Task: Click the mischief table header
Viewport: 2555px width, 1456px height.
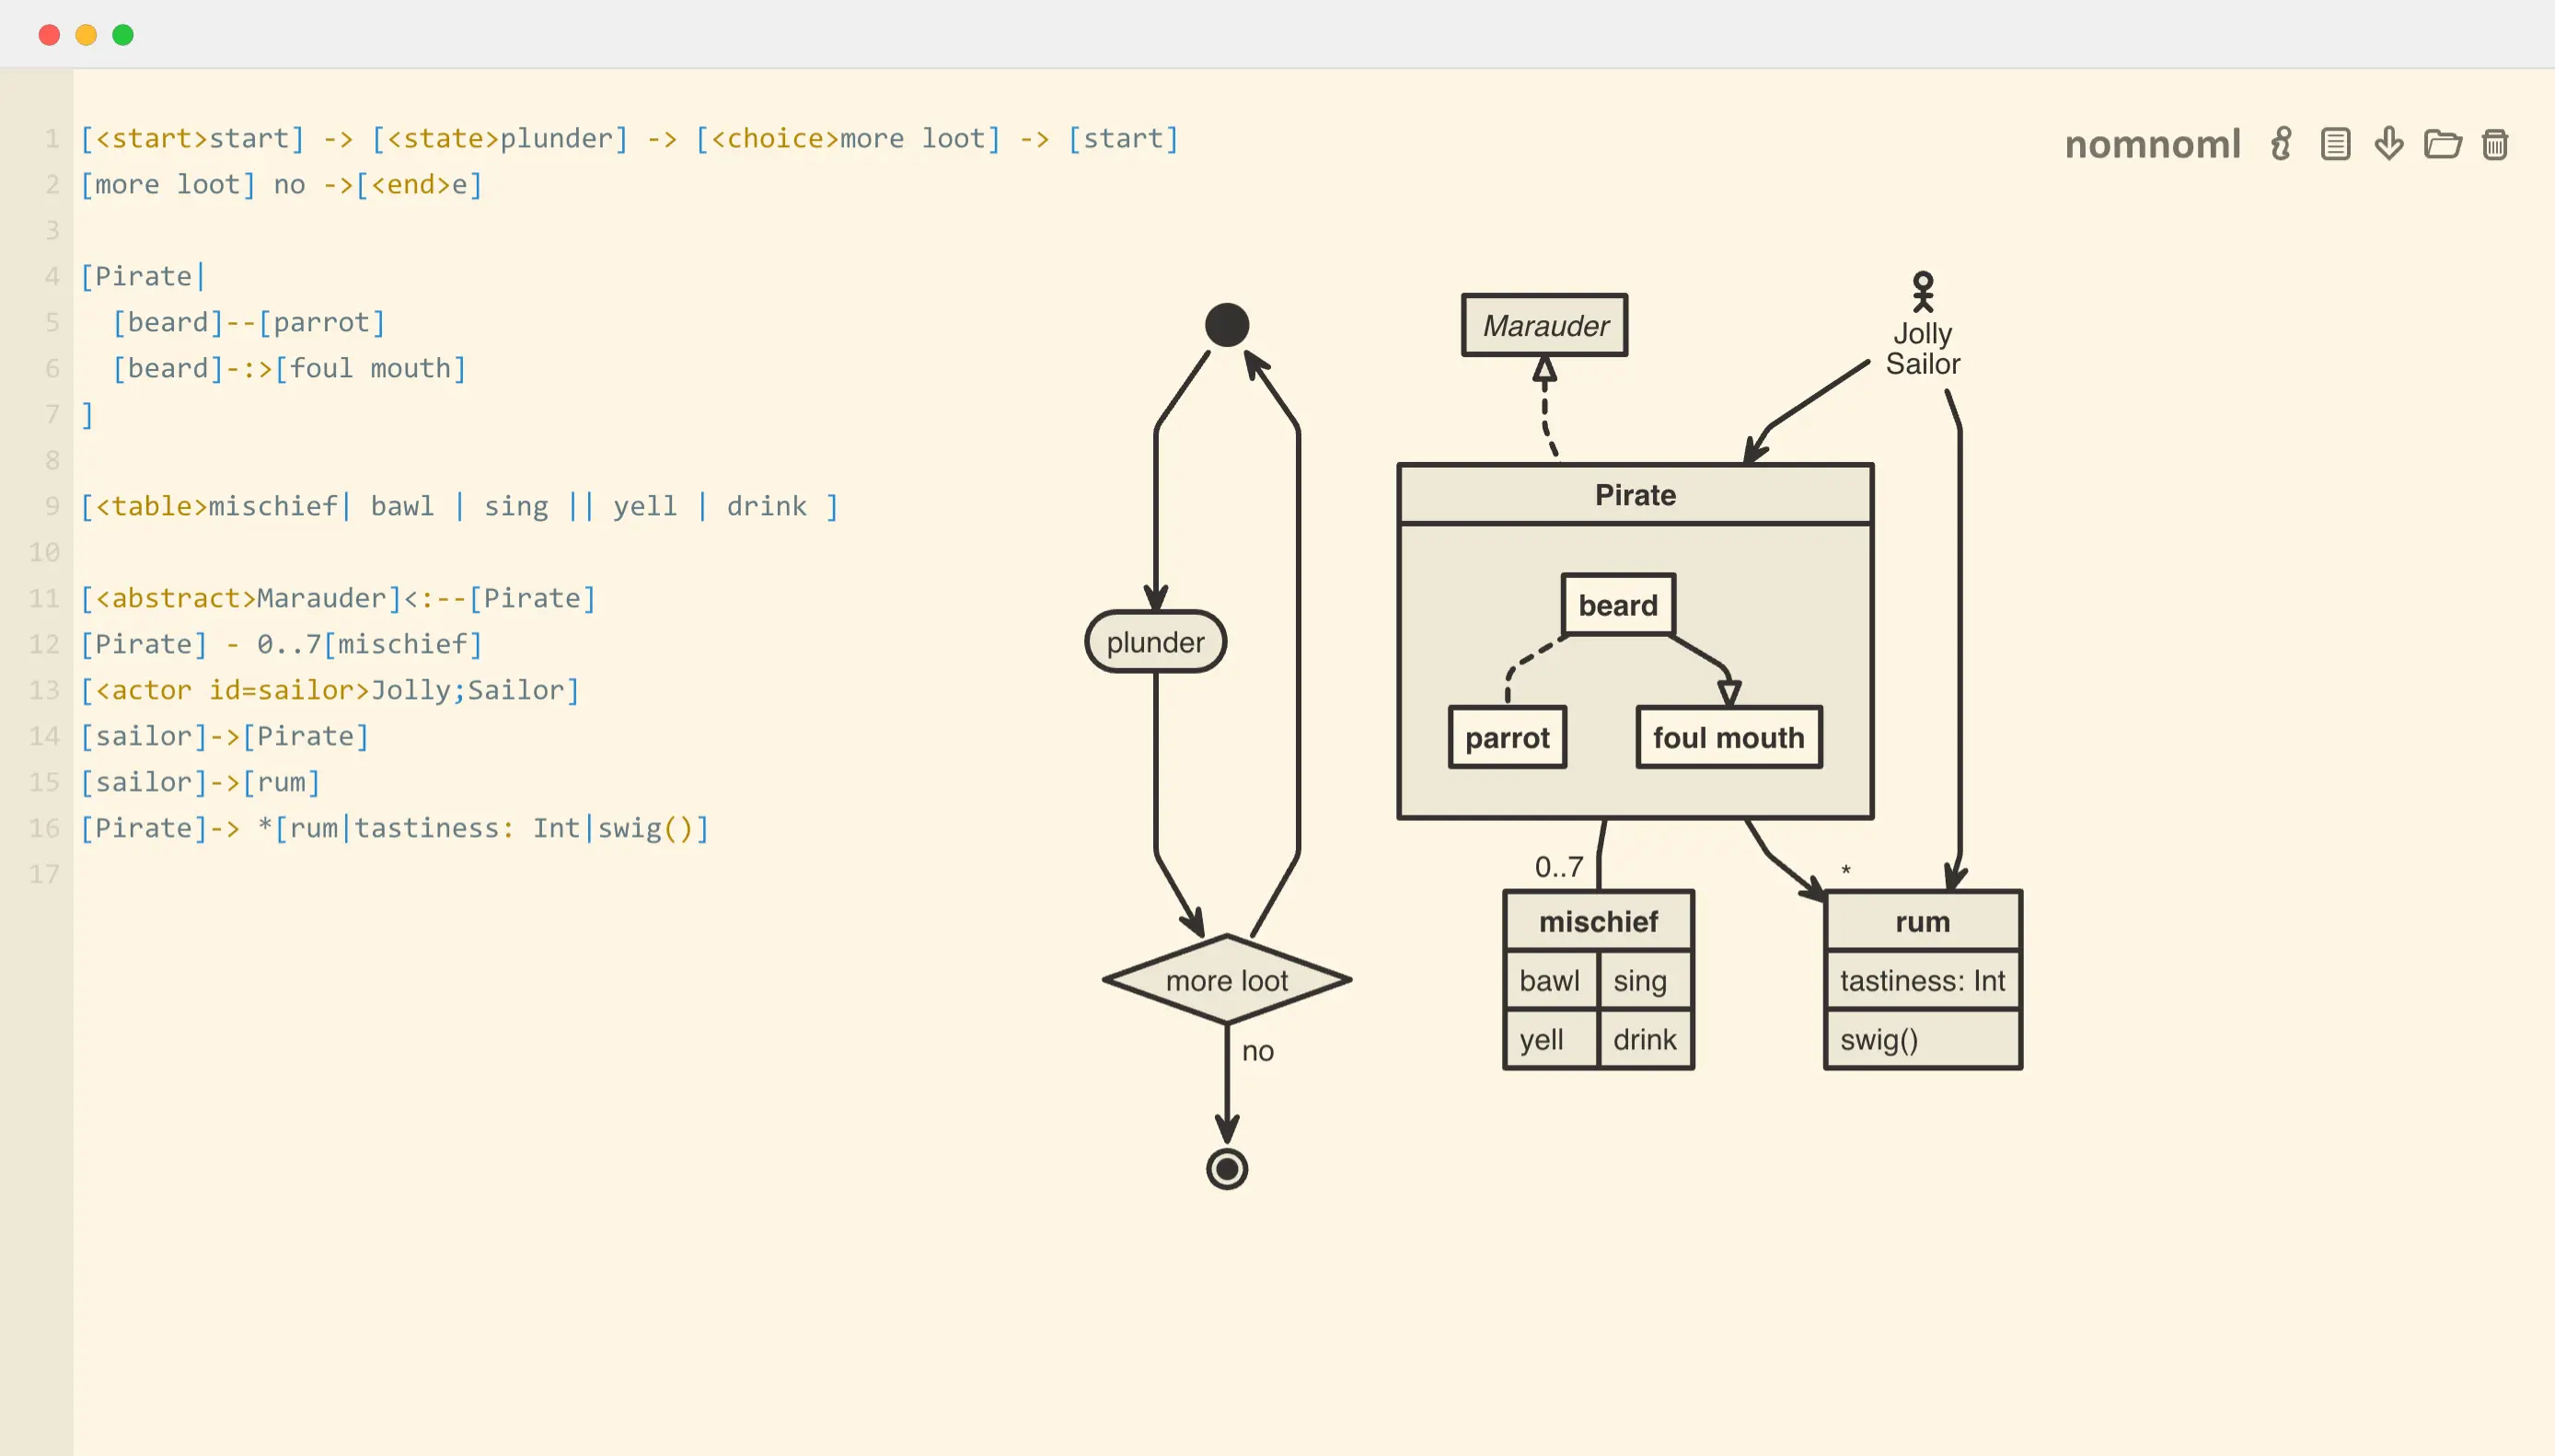Action: pos(1598,921)
